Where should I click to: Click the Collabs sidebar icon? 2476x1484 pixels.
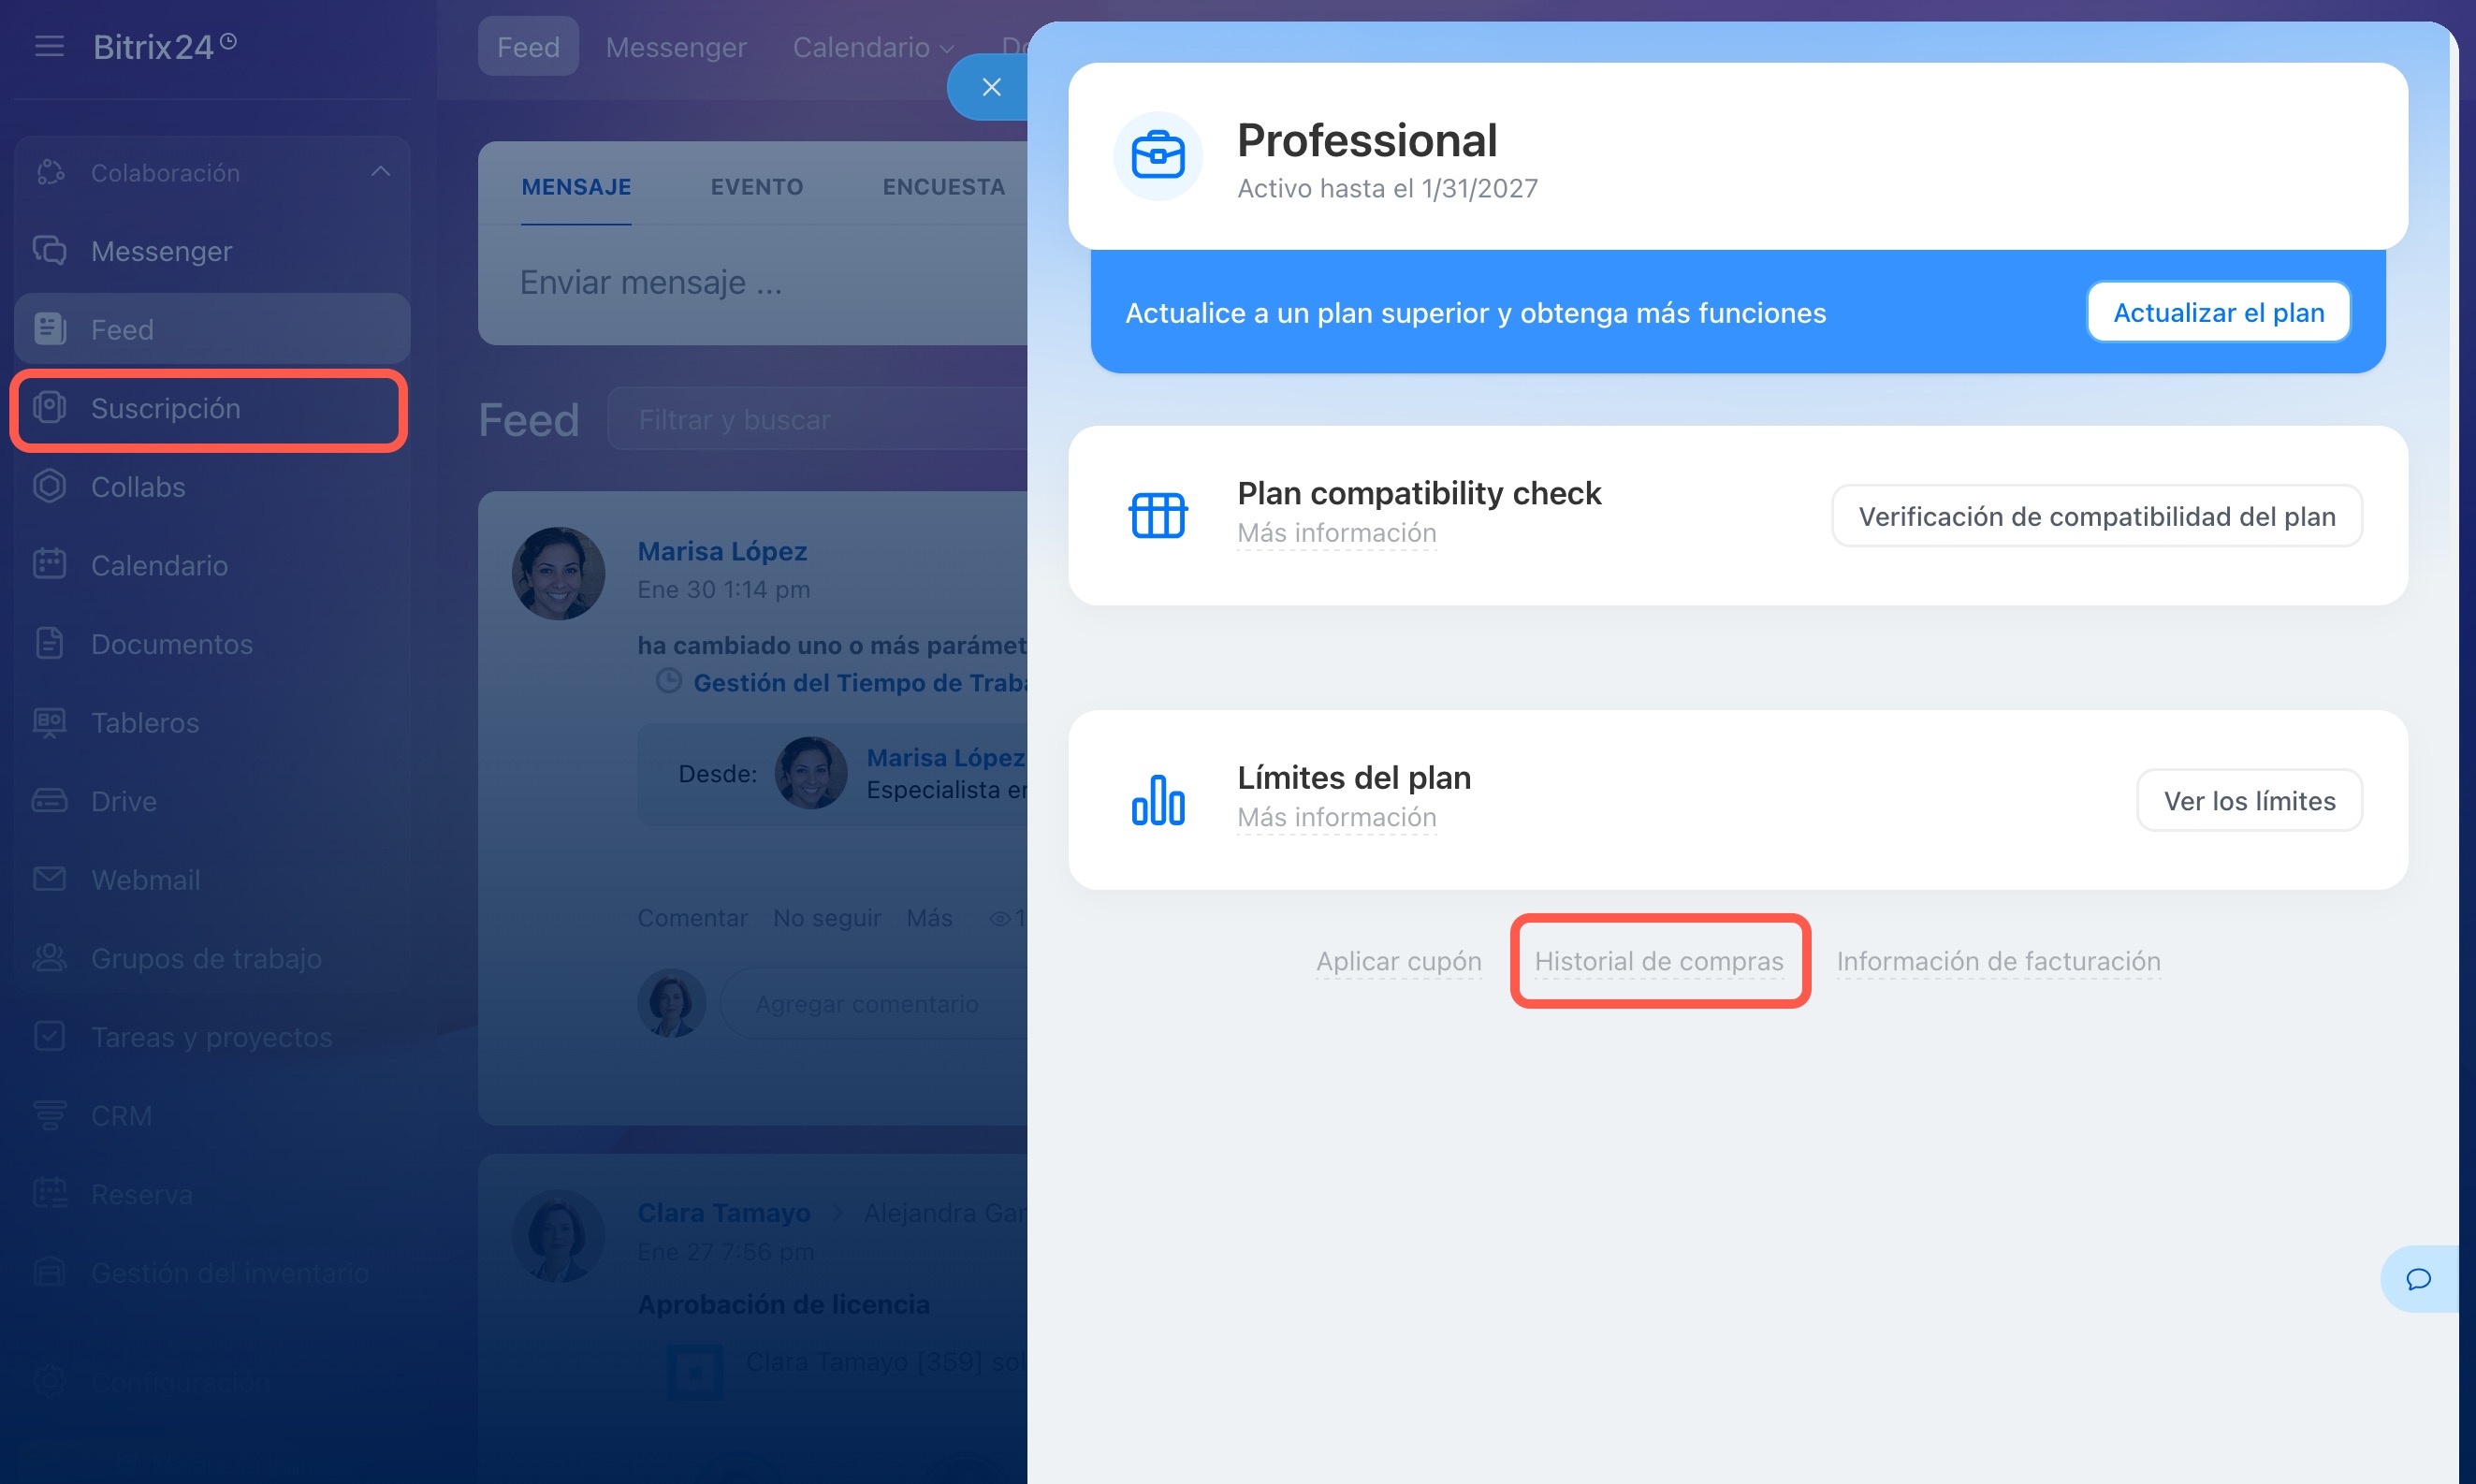click(49, 487)
